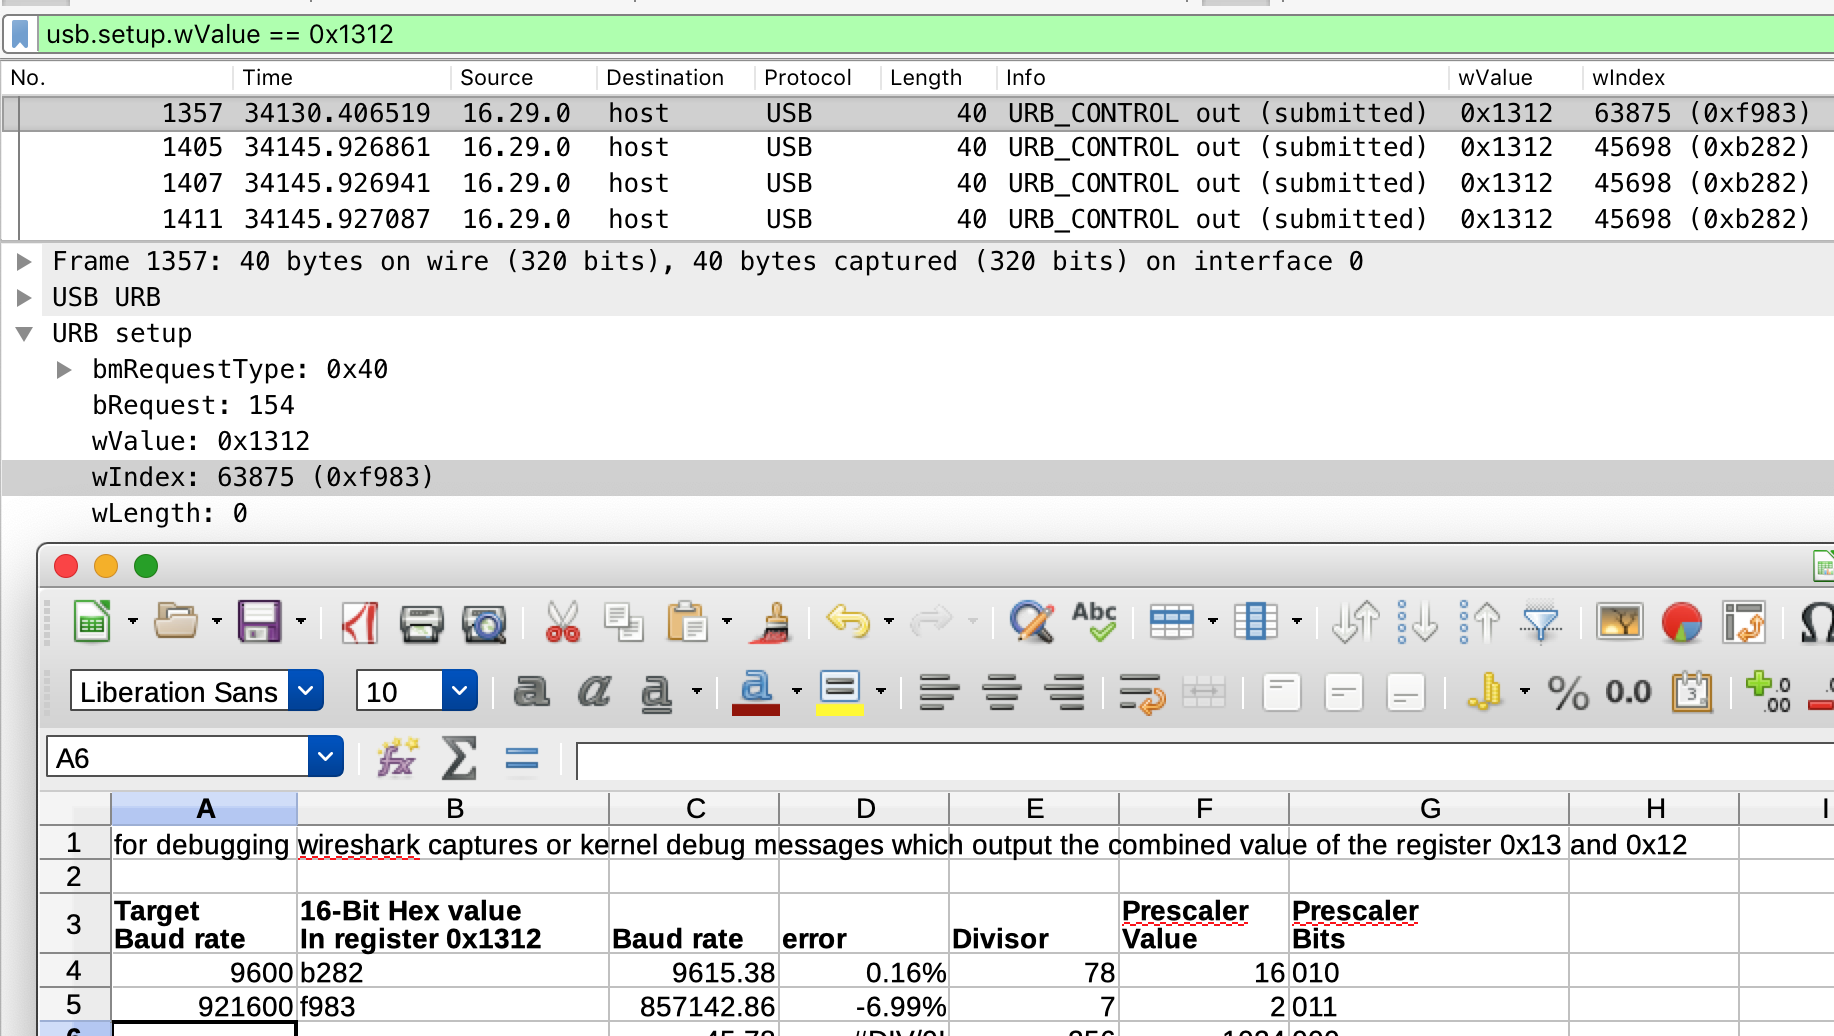Screen dimensions: 1834x1036
Task: Open font color dropdown arrow
Action: tap(797, 691)
